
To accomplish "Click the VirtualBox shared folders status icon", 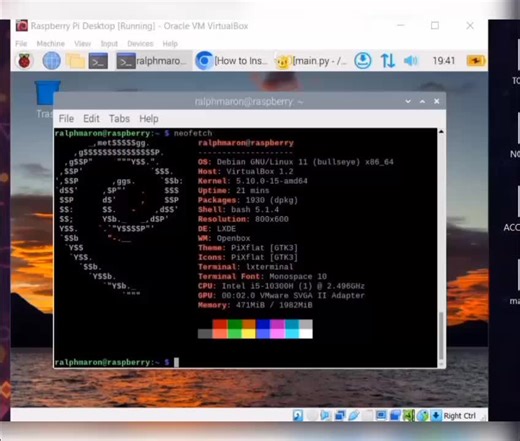I will (x=368, y=415).
